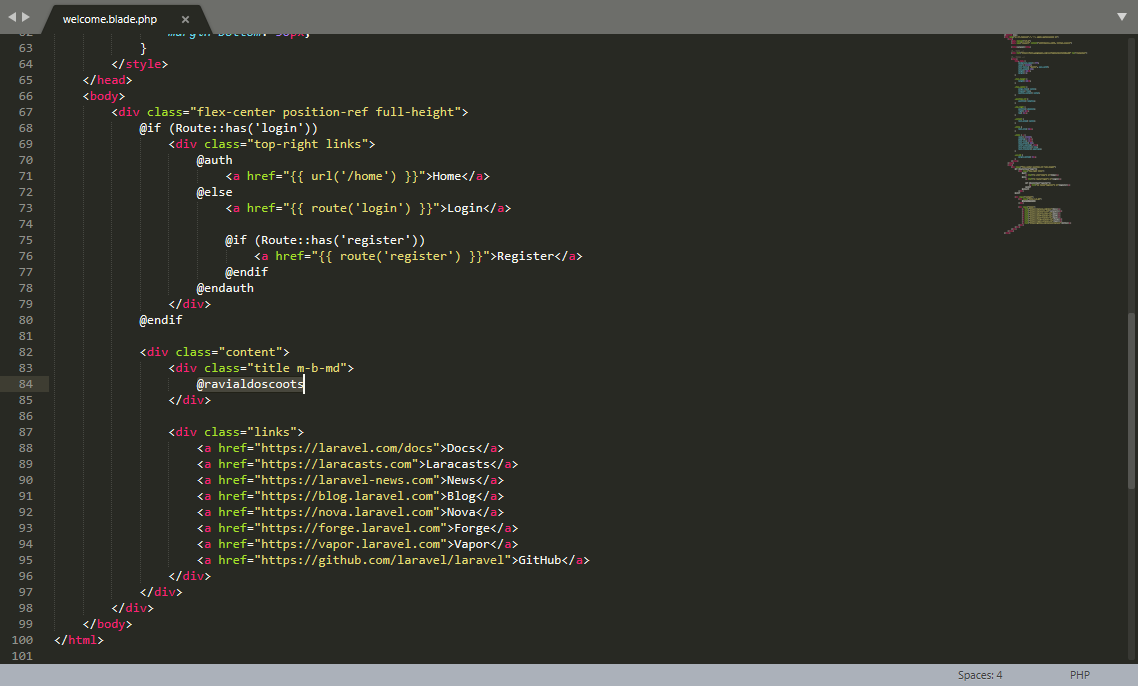This screenshot has height=686, width=1138.
Task: Click the @if (Route::has('login')) line
Action: click(x=229, y=128)
